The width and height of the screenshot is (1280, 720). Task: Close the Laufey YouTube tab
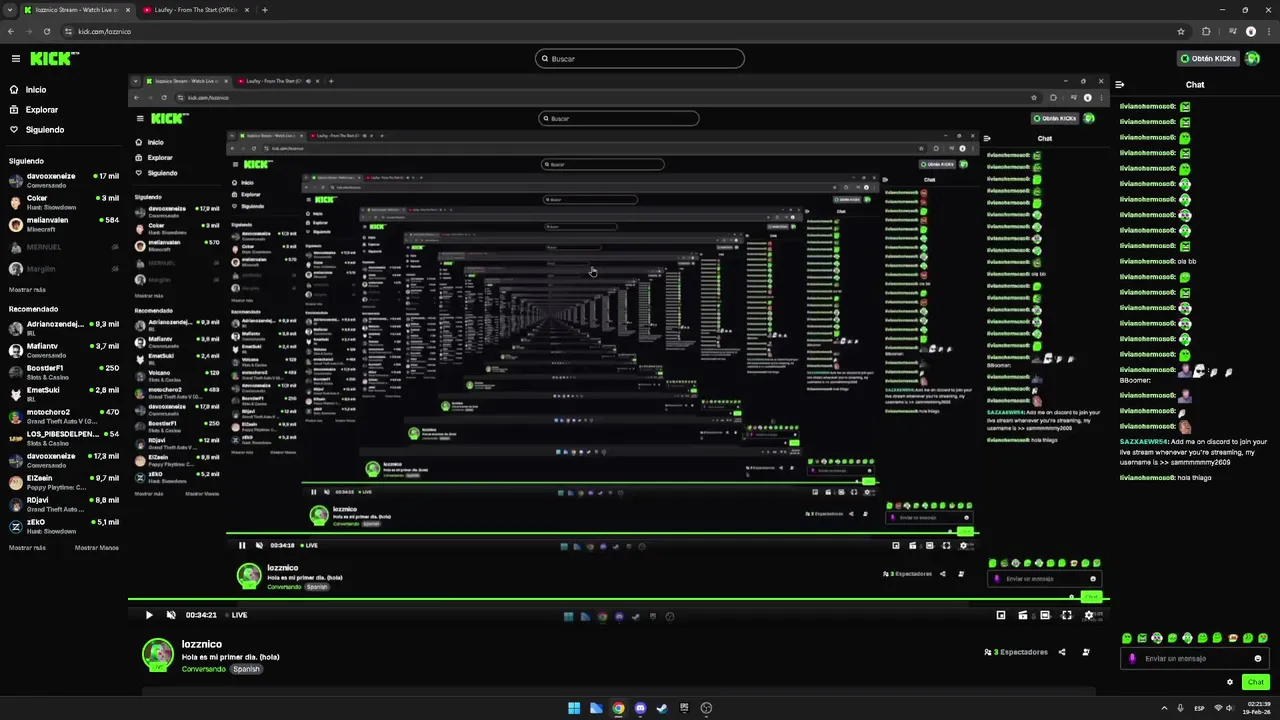click(246, 10)
